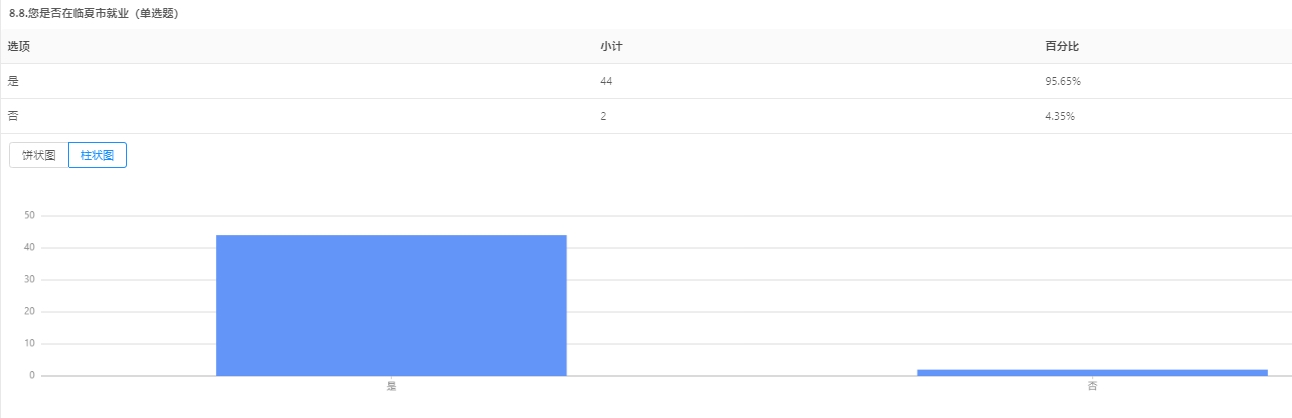Select the 是 option cell in table
This screenshot has width=1292, height=418.
pyautogui.click(x=12, y=81)
